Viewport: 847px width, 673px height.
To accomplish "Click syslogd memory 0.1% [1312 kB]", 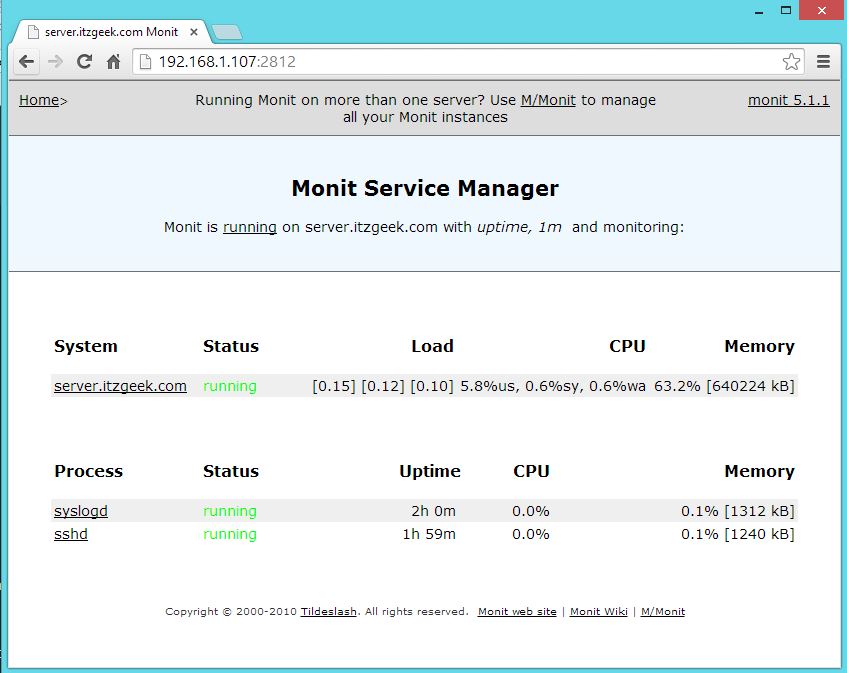I will (738, 510).
